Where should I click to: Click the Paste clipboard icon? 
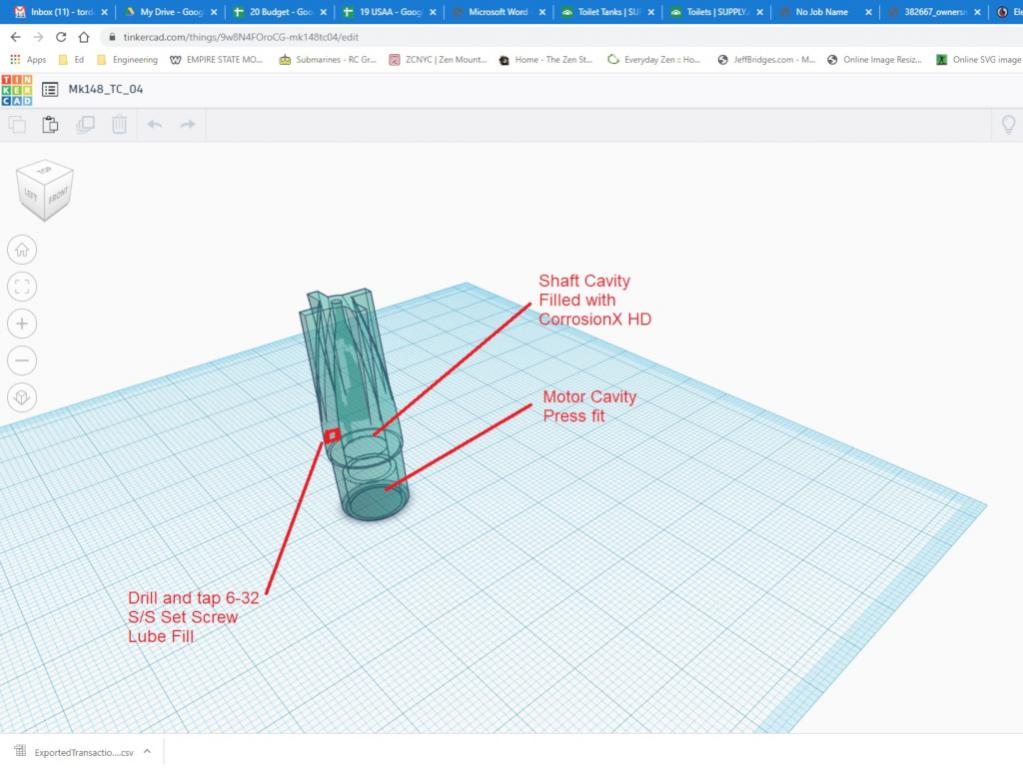[x=50, y=125]
